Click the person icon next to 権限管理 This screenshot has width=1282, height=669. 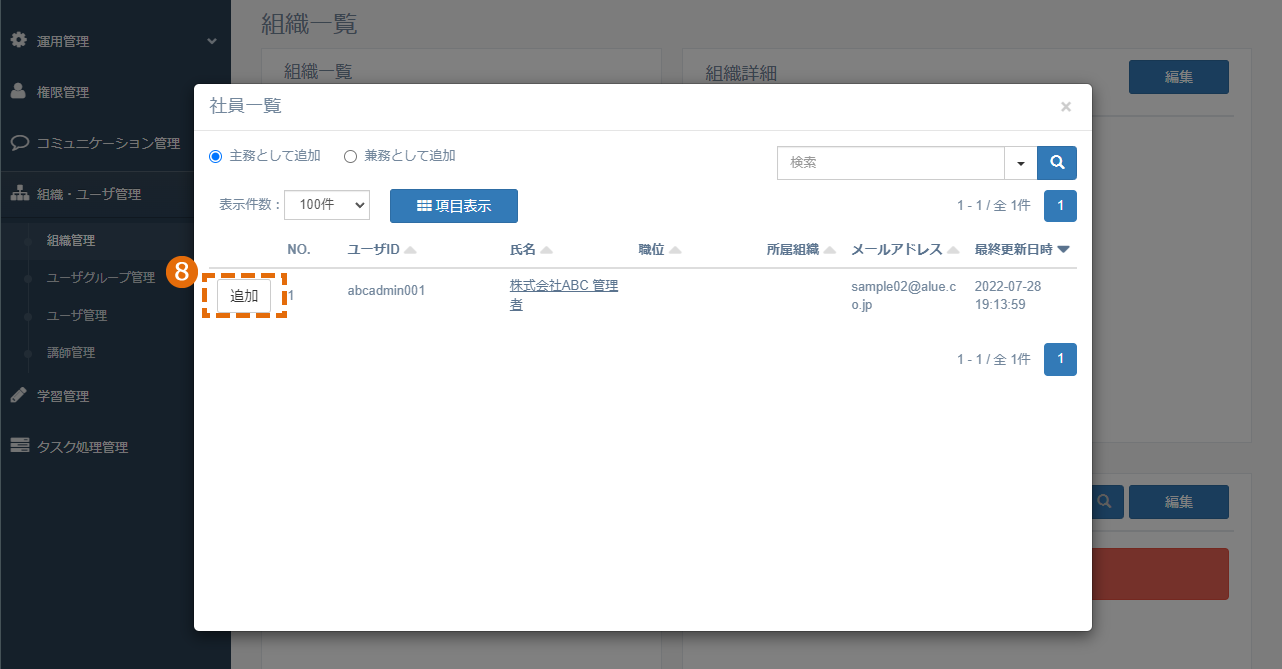[19, 92]
